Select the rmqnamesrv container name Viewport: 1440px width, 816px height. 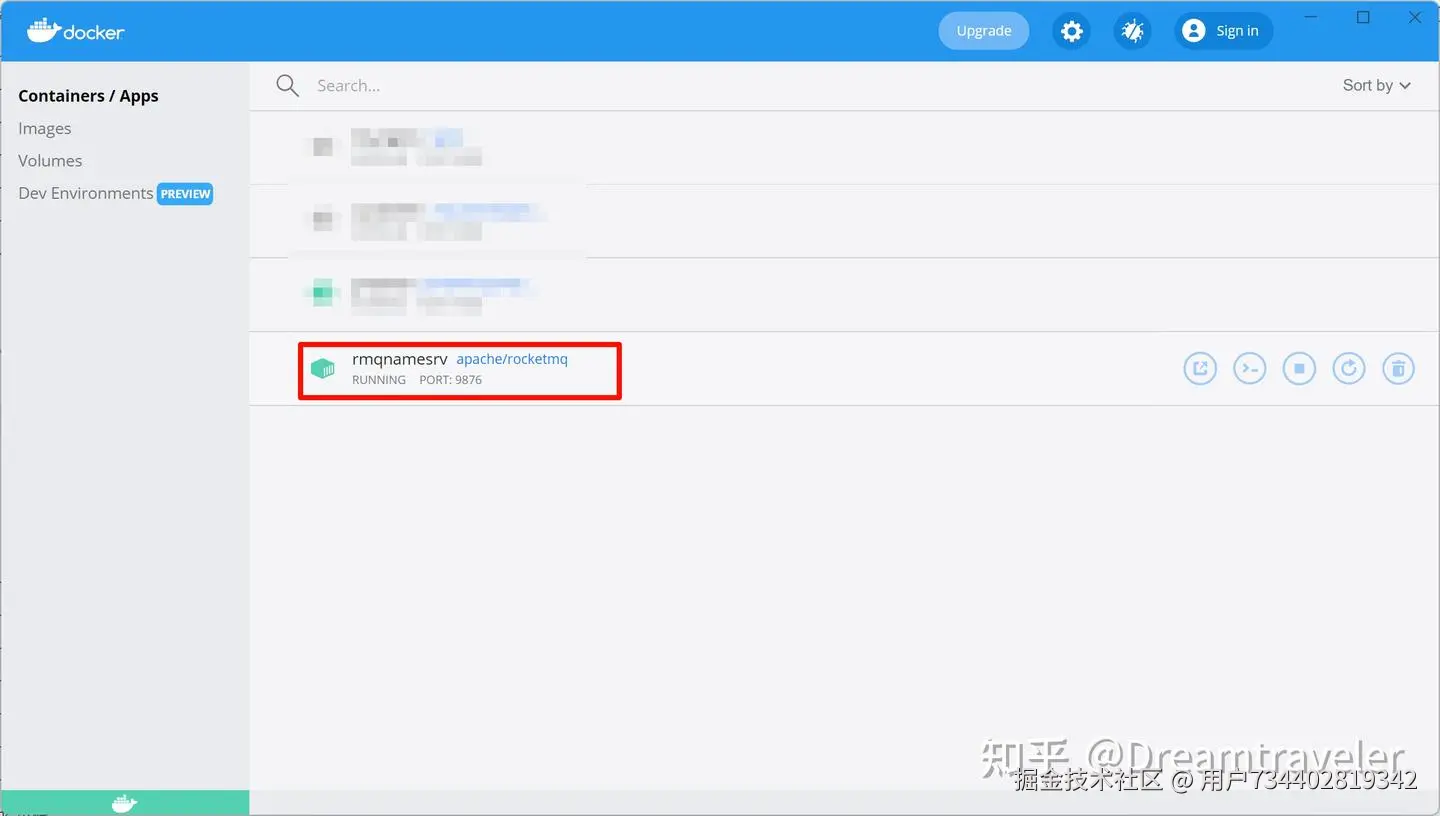(400, 359)
